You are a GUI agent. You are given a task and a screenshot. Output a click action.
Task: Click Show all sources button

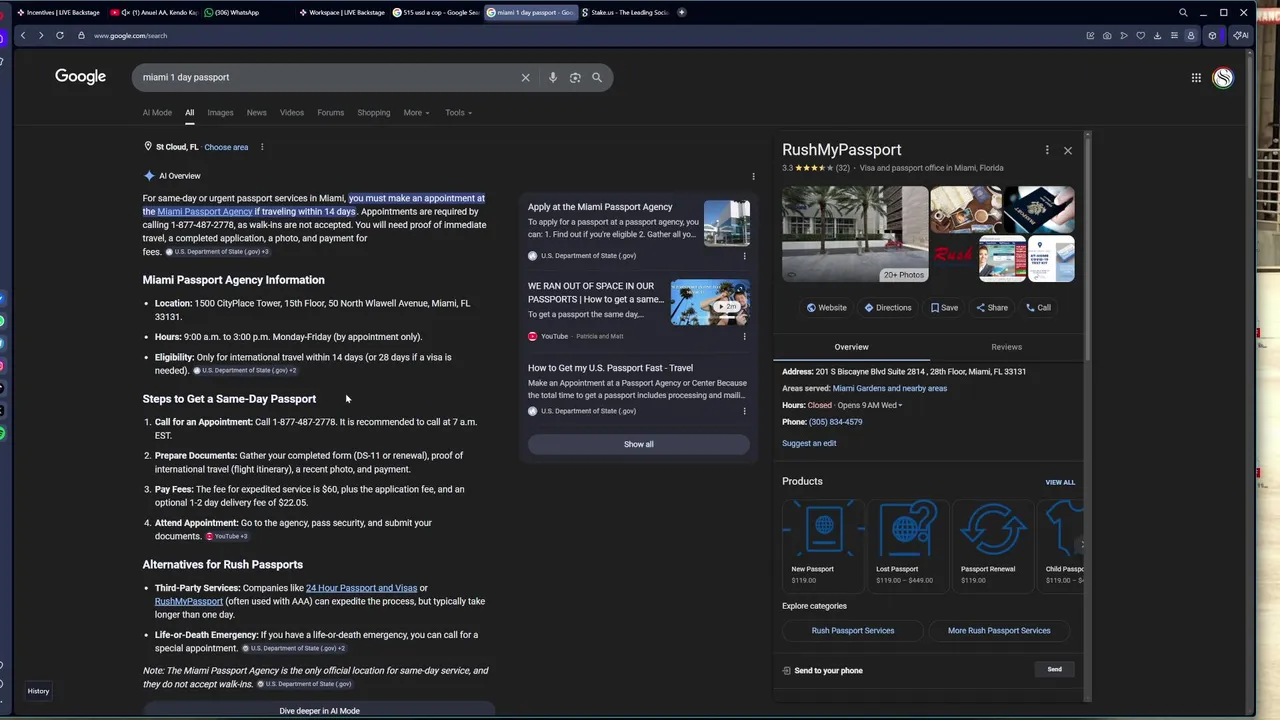click(639, 444)
